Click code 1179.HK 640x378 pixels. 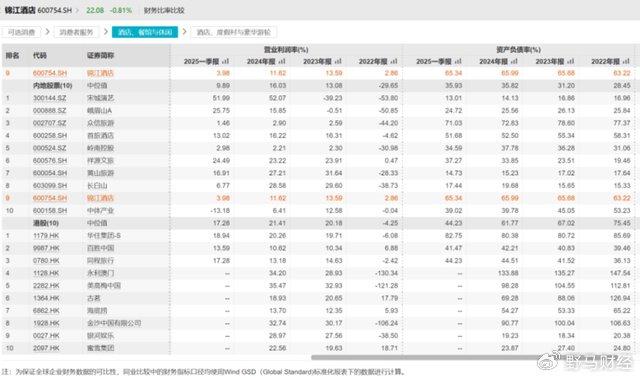[46, 236]
